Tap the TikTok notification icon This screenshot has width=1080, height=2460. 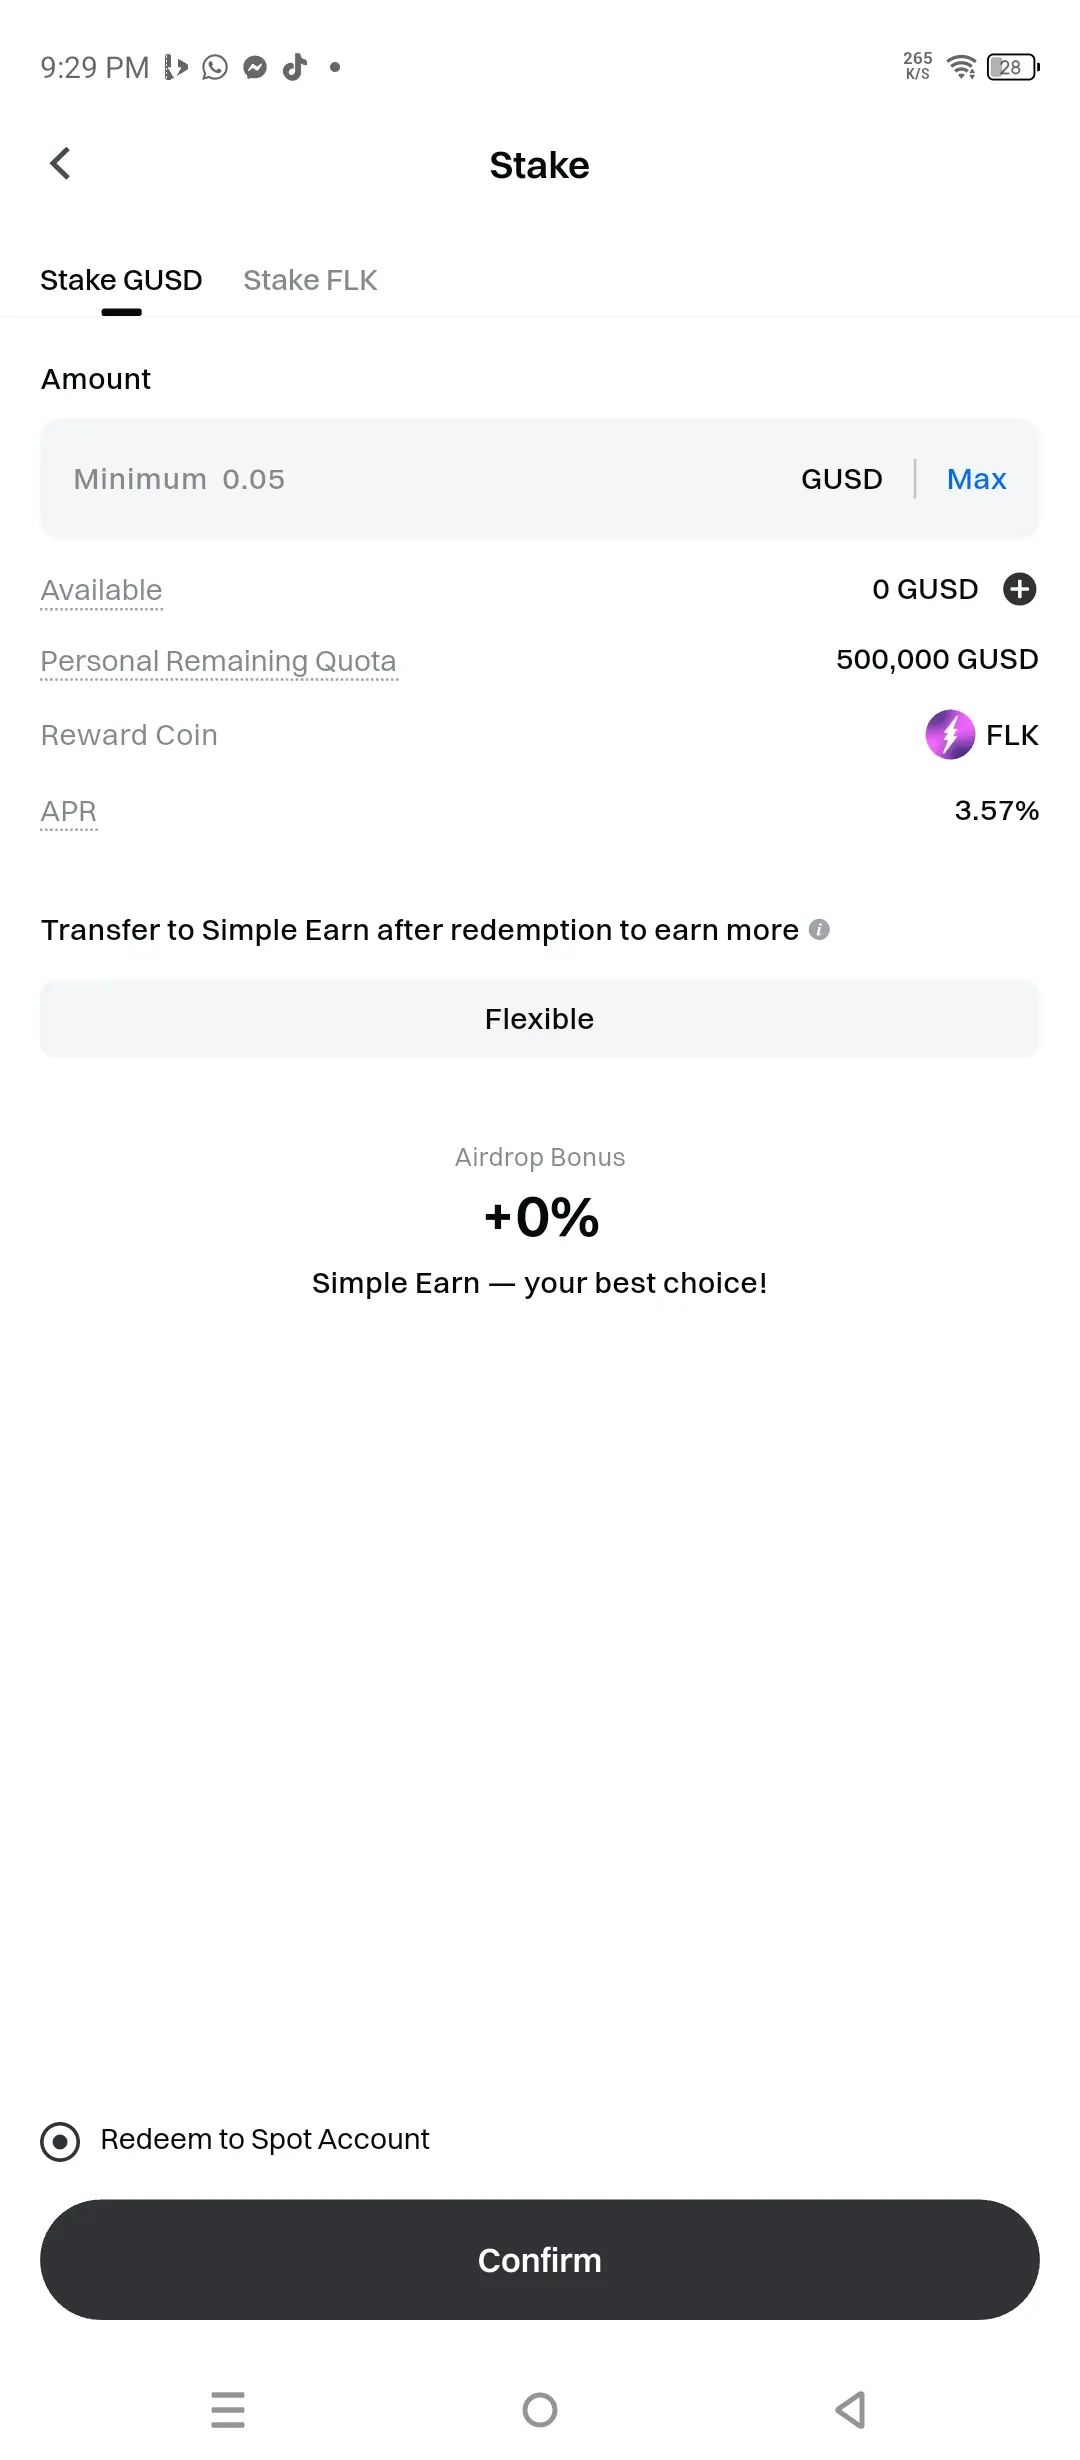click(295, 67)
